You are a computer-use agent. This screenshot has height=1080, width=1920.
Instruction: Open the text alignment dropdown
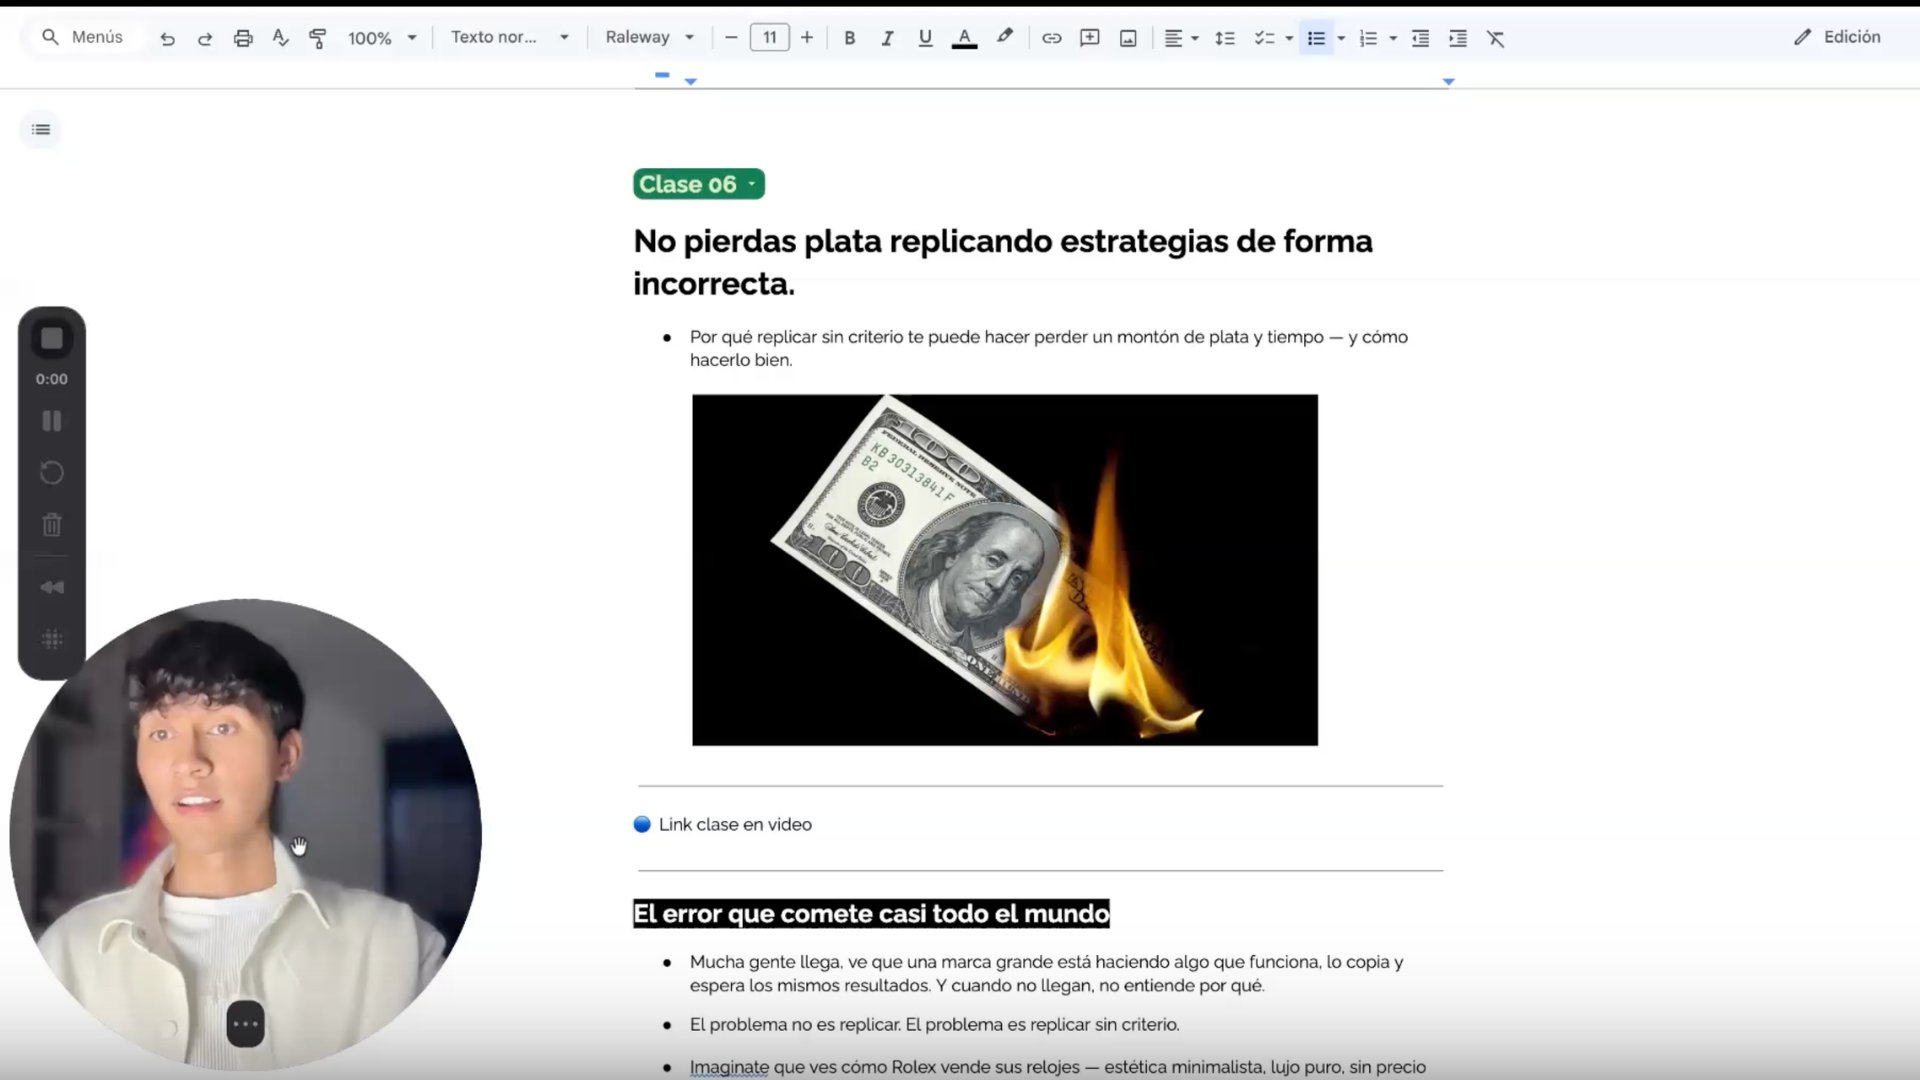[1181, 38]
